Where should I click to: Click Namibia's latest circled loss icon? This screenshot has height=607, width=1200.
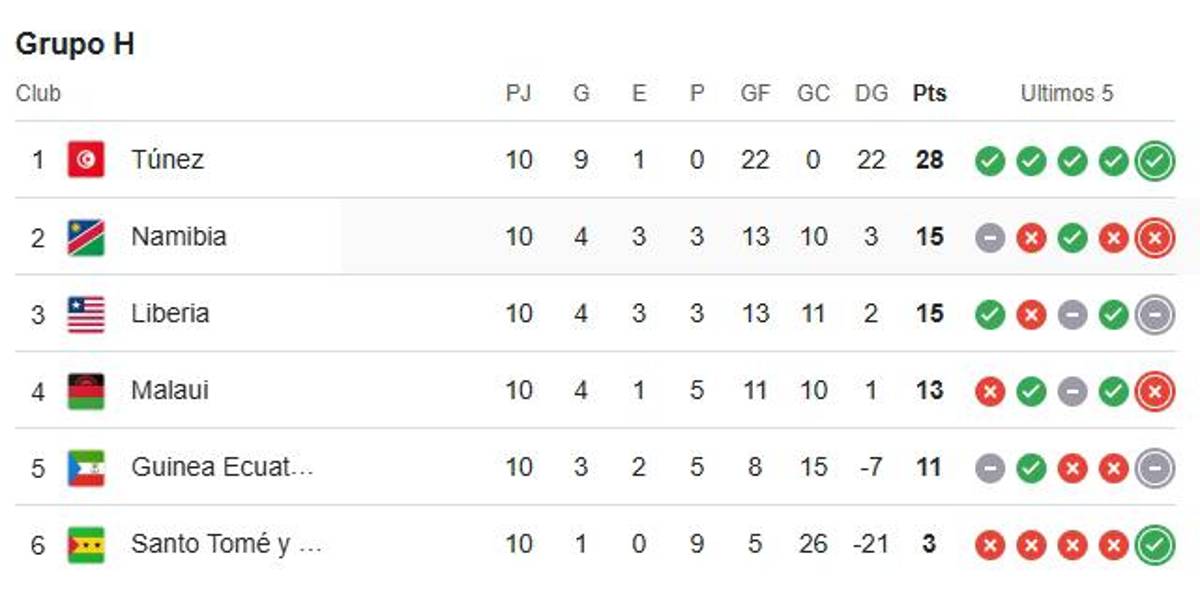(x=1154, y=237)
